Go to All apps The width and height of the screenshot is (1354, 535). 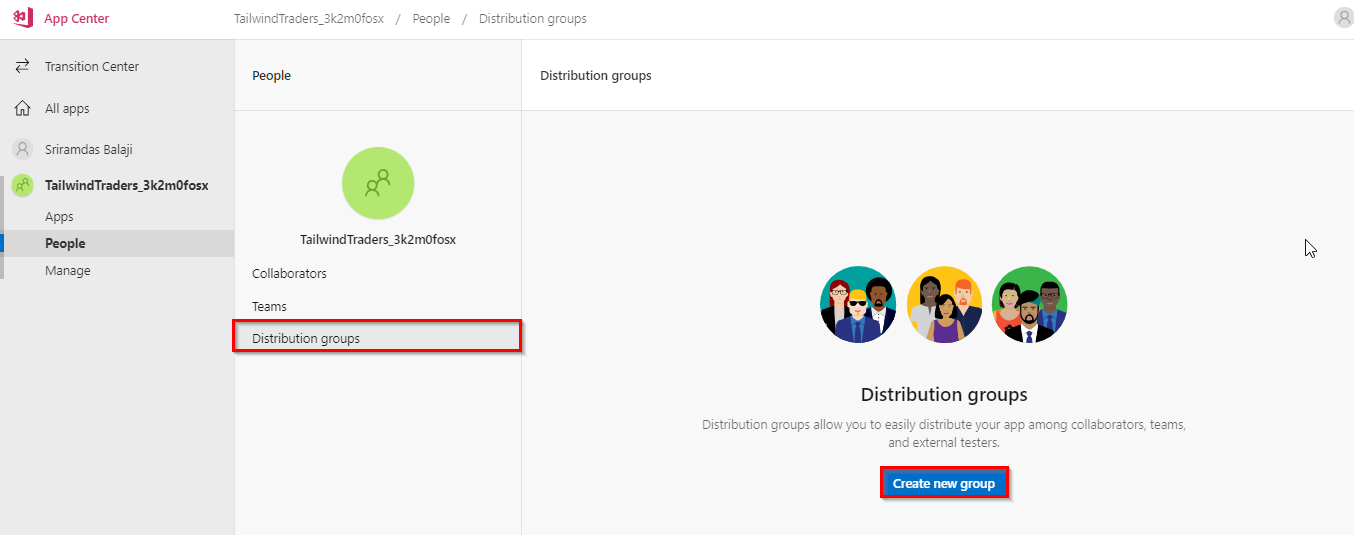coord(67,109)
